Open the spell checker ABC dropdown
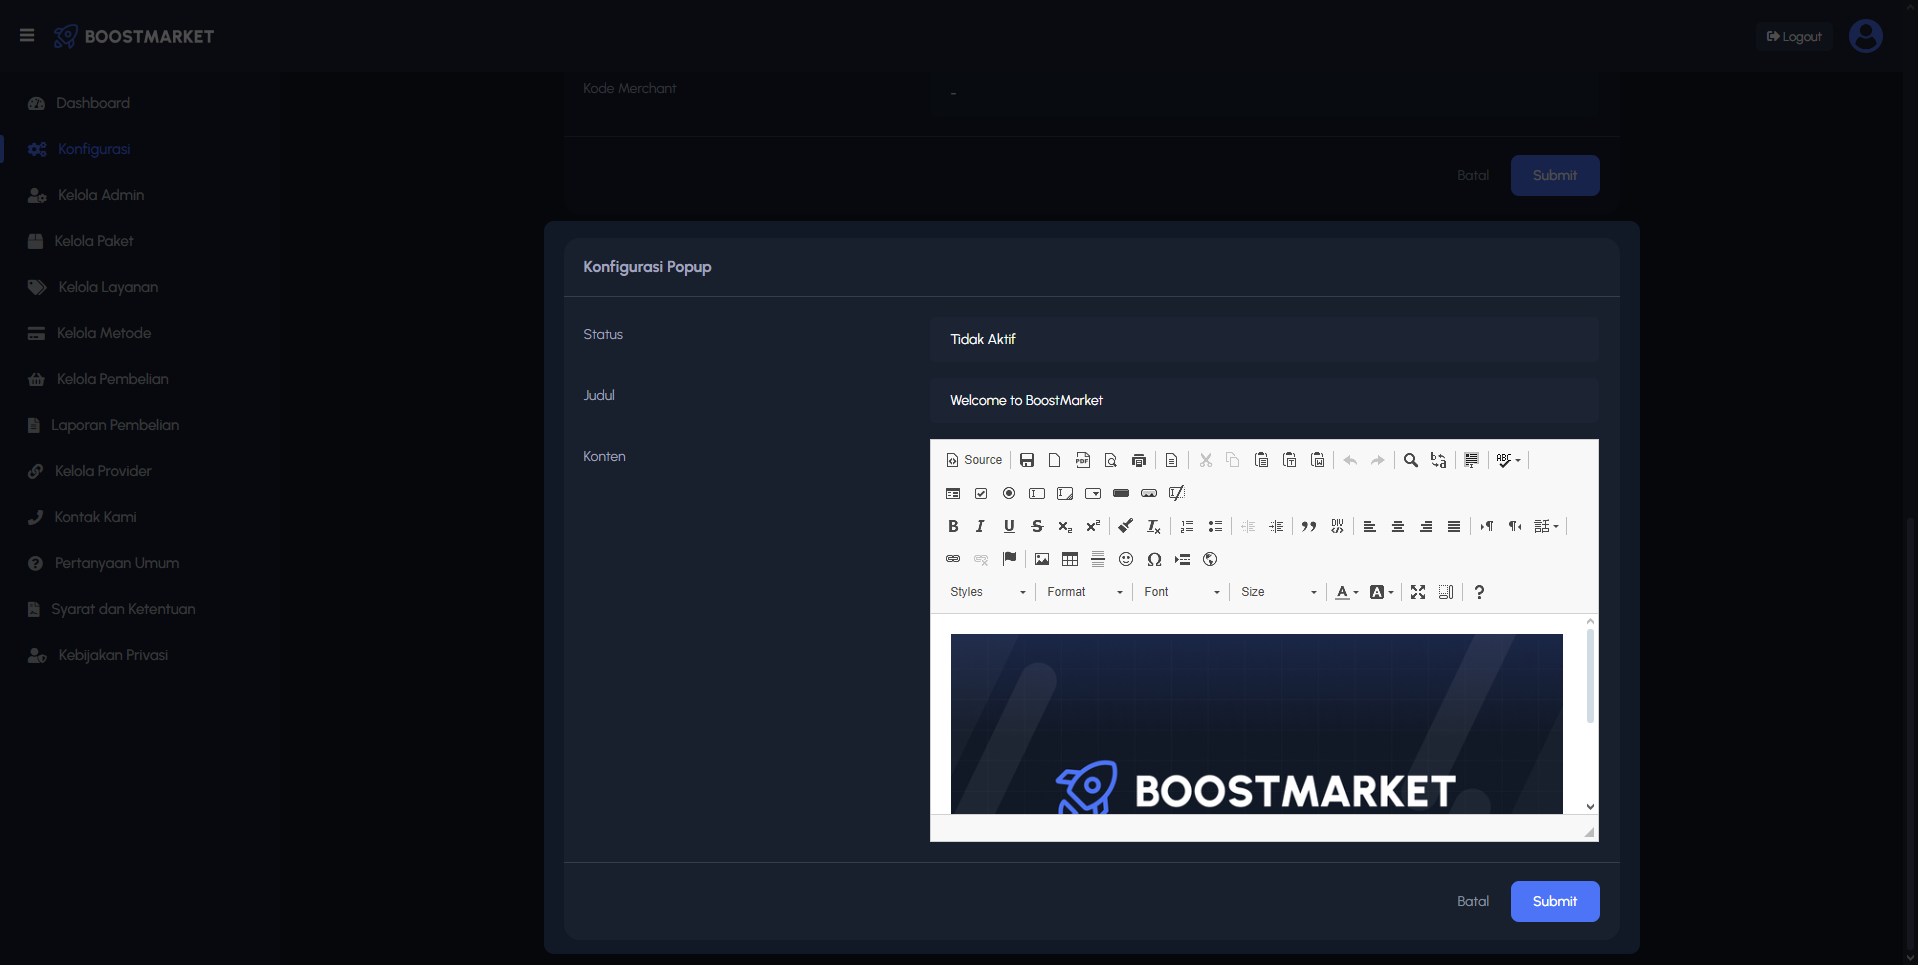 tap(1508, 460)
